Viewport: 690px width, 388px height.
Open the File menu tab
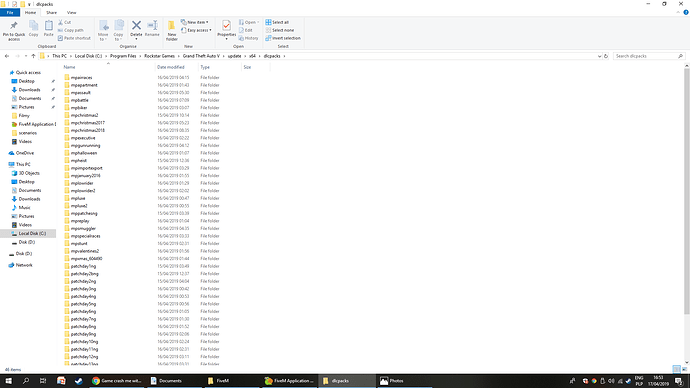click(x=10, y=12)
